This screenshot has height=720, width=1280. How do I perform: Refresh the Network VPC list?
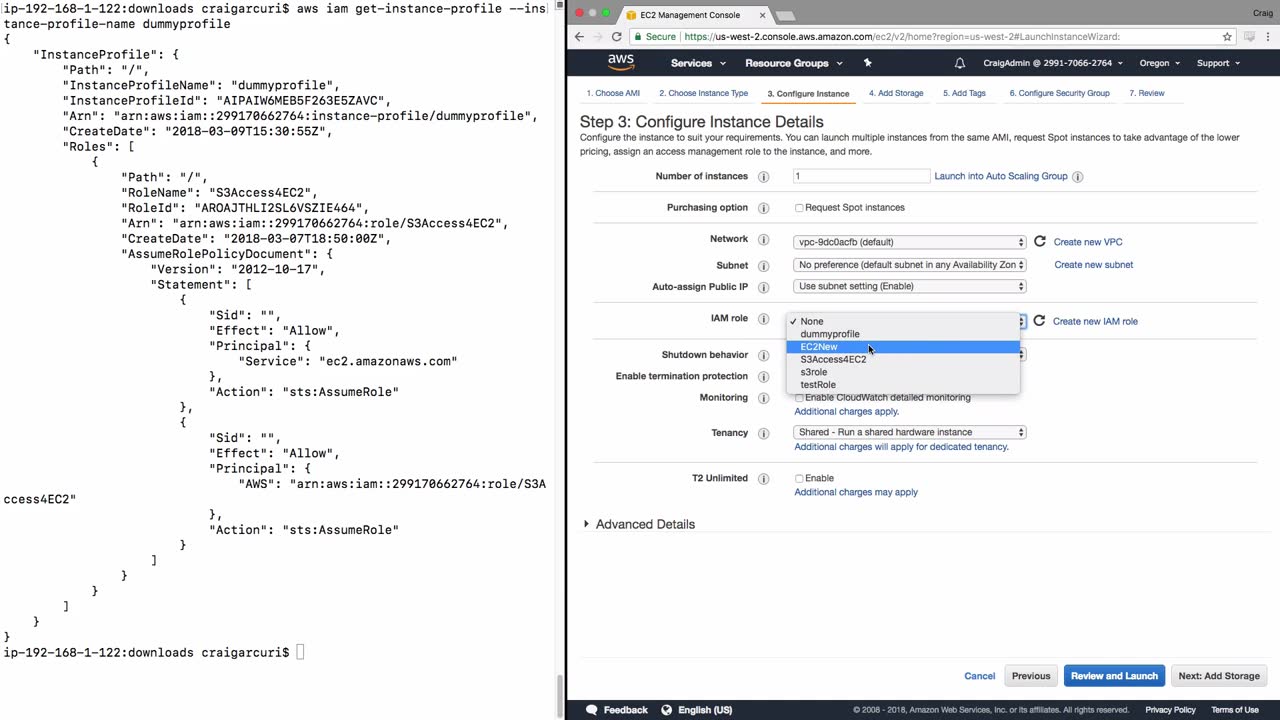point(1040,242)
